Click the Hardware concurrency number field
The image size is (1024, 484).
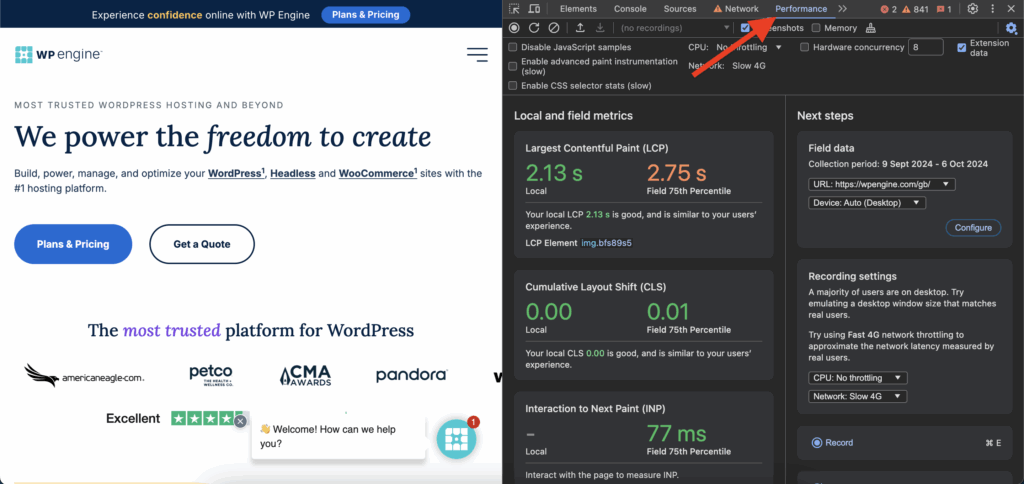pos(925,47)
